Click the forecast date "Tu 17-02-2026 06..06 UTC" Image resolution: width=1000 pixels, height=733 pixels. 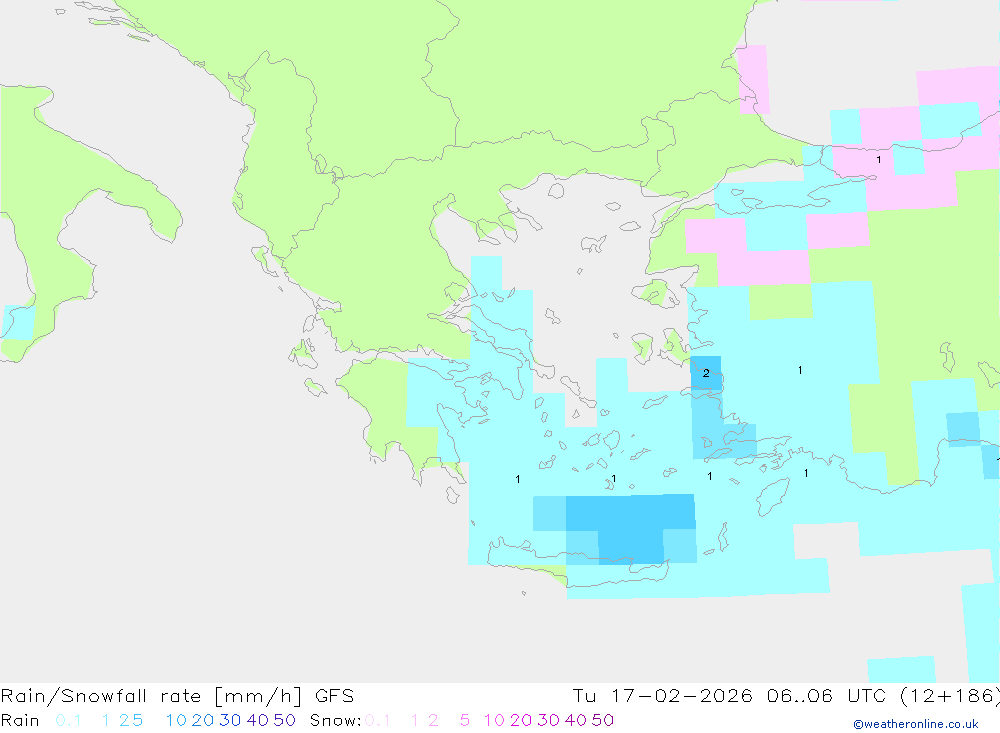click(x=730, y=696)
